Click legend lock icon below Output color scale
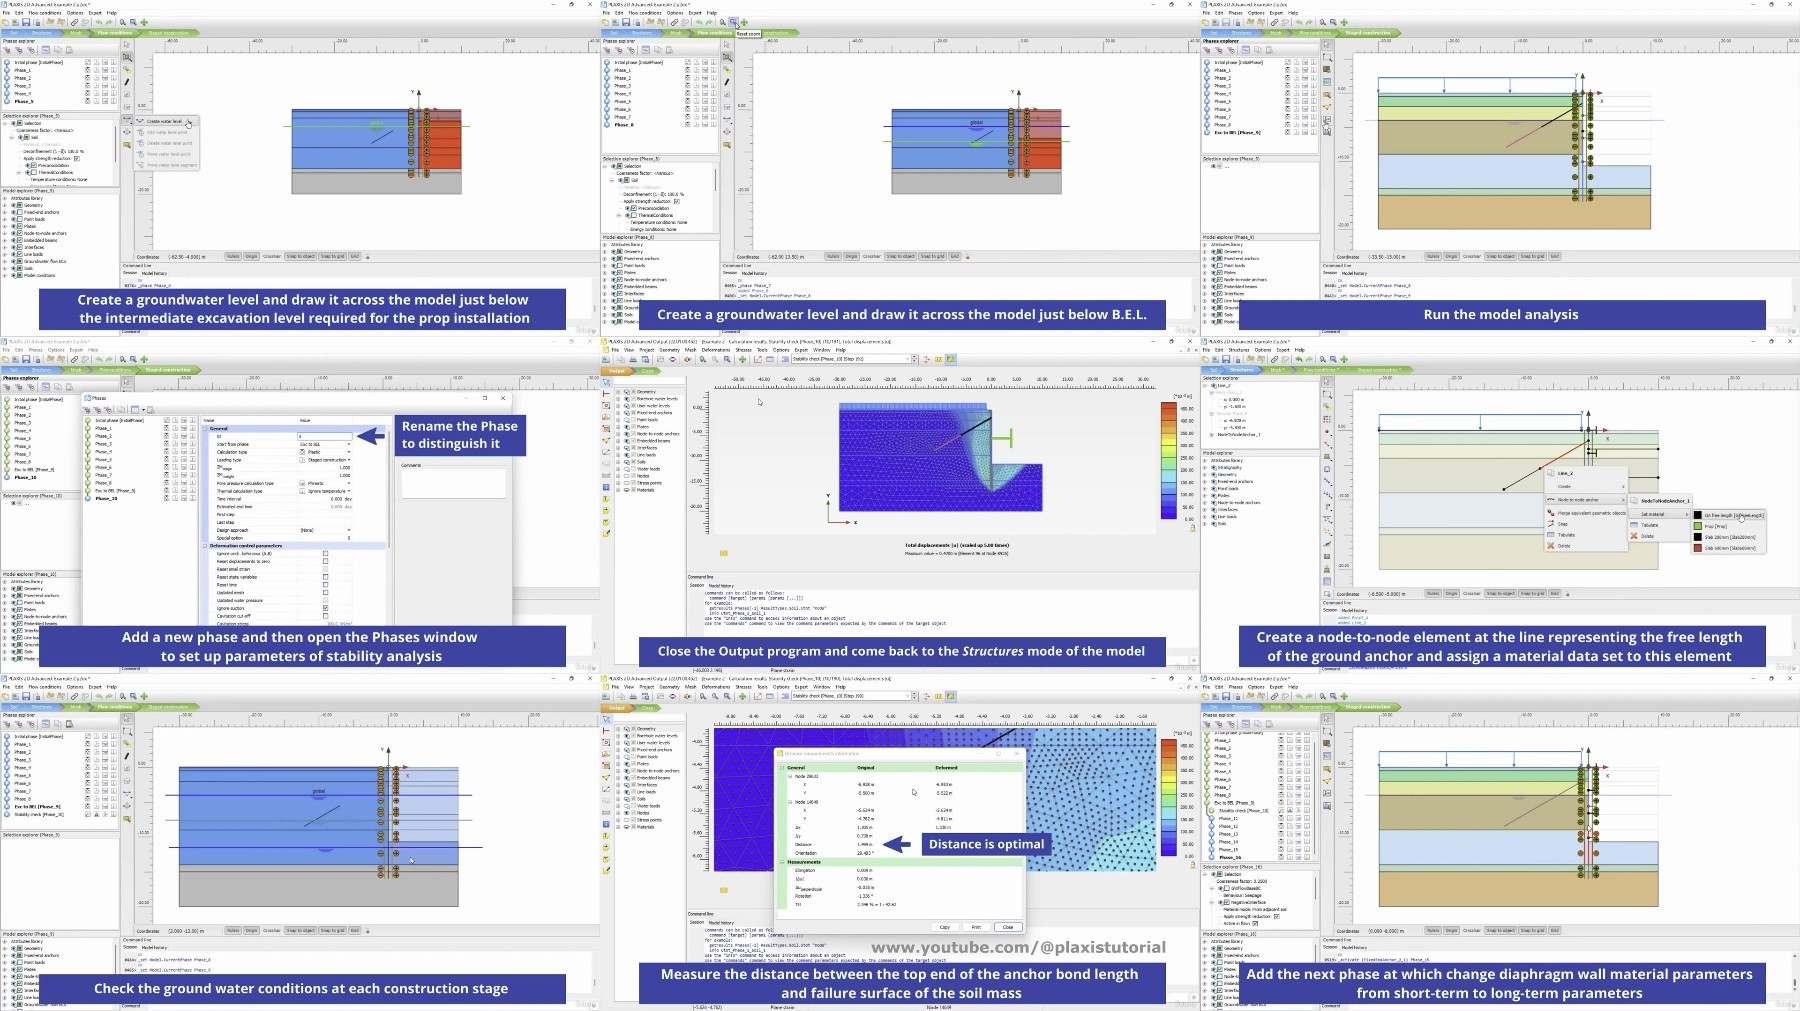This screenshot has height=1011, width=1800. pos(1193,528)
